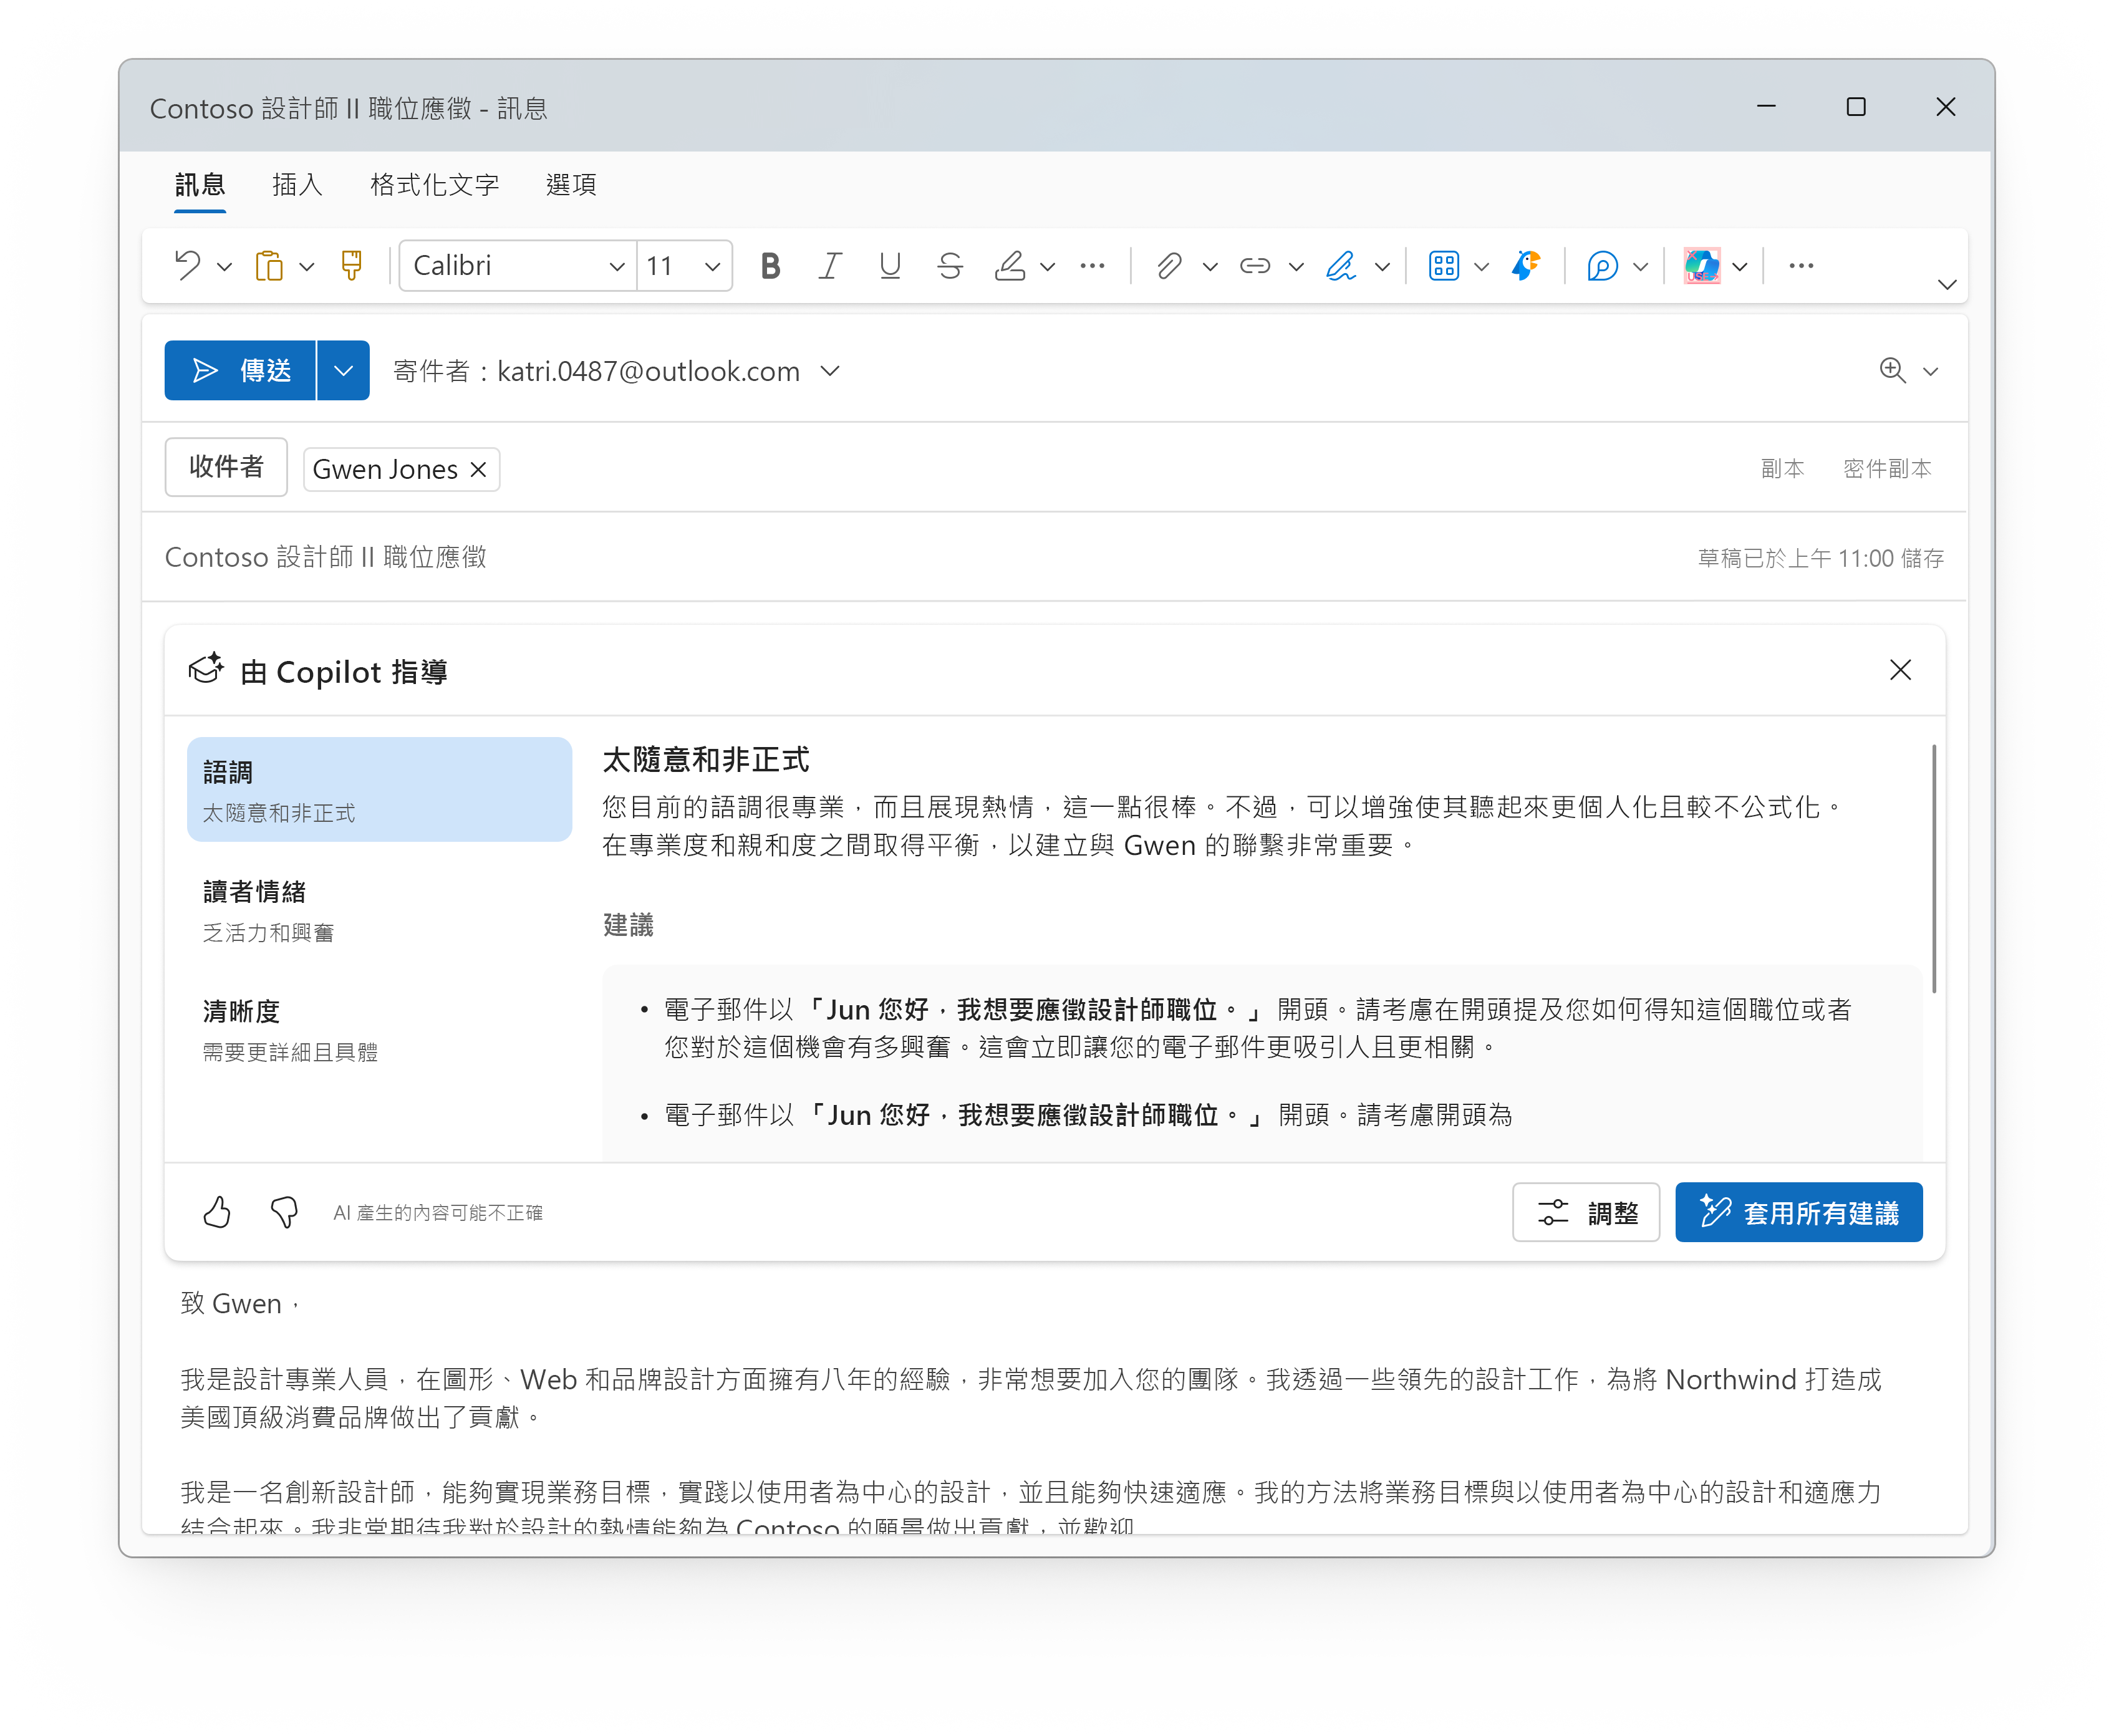Open more formatting options ellipsis
Viewport: 2114px width, 1736px height.
pos(1093,266)
